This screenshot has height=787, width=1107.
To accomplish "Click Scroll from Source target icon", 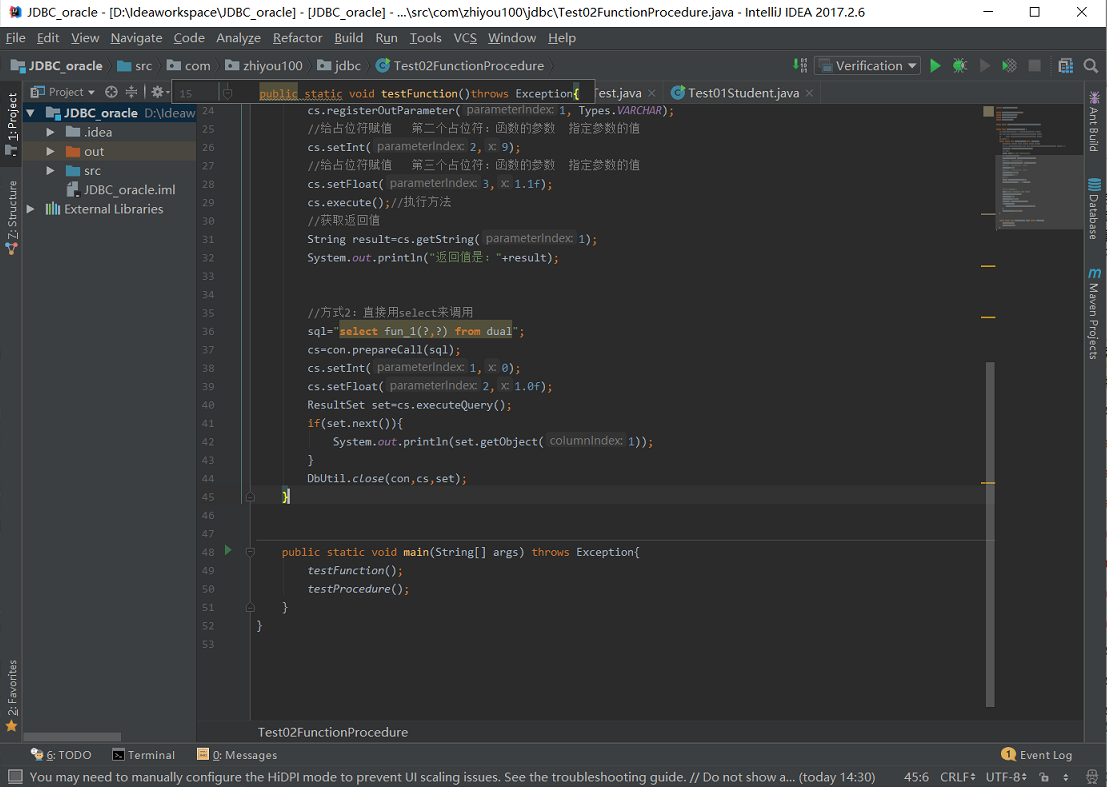I will point(111,92).
